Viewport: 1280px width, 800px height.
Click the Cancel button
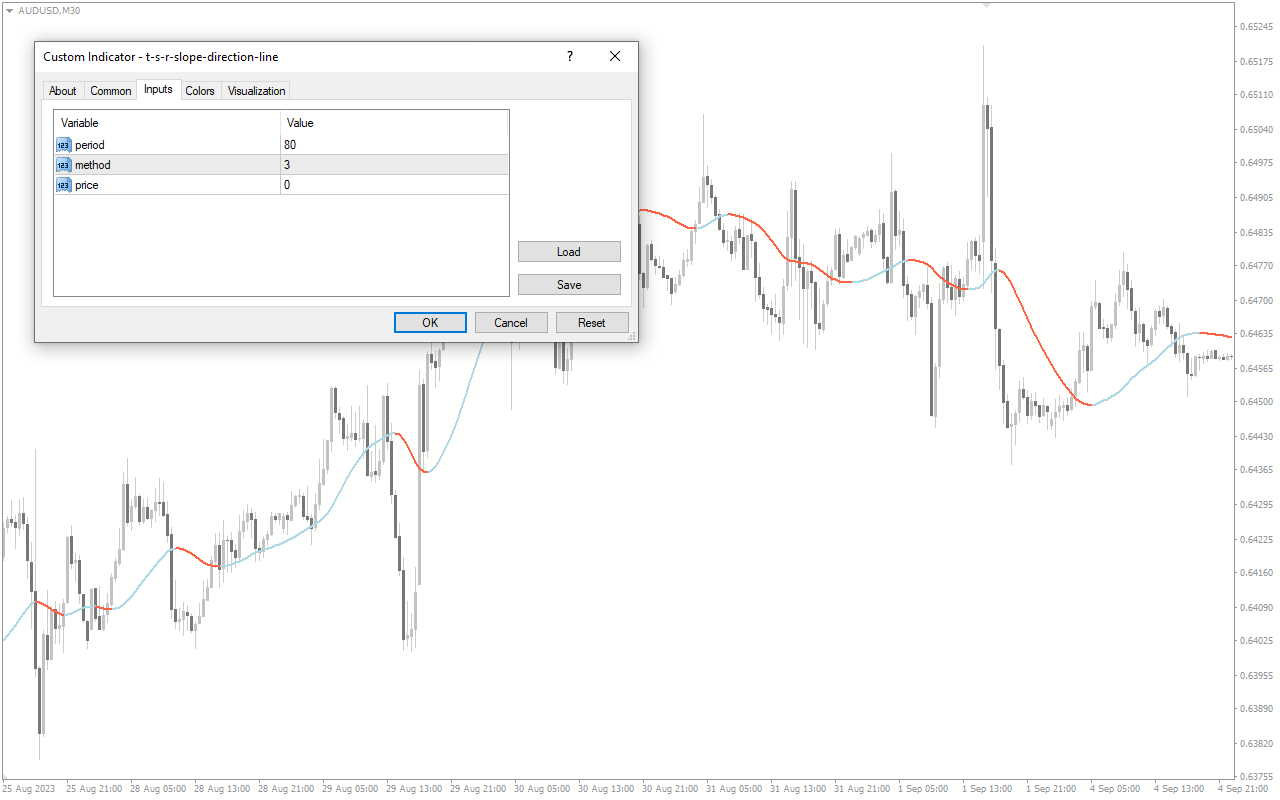511,323
